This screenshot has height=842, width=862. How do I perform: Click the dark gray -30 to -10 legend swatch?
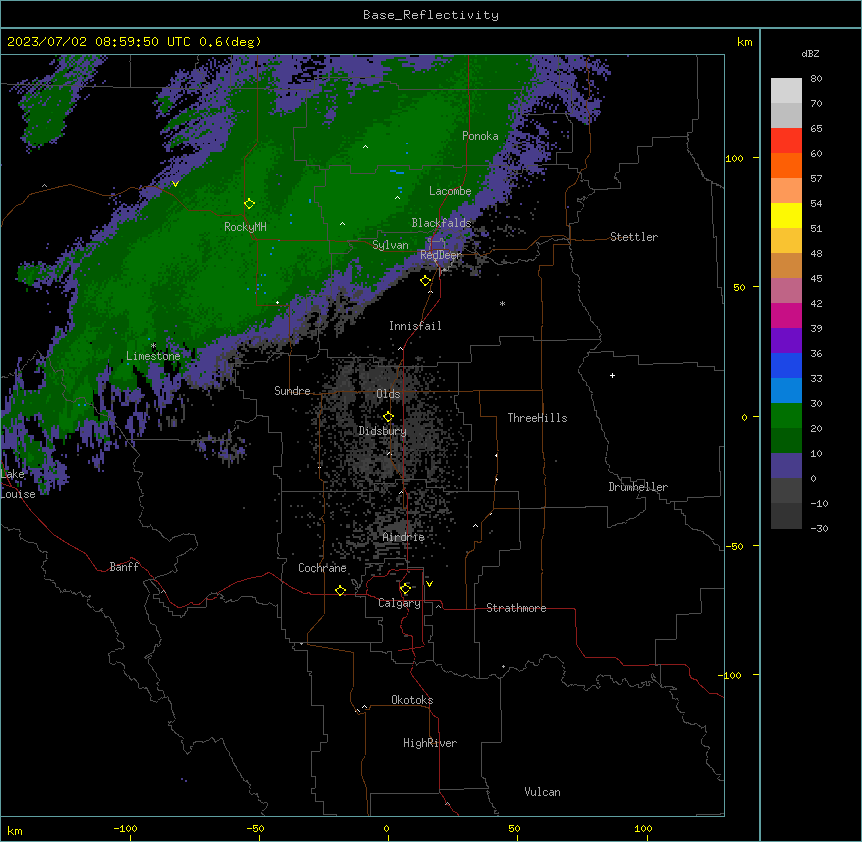(x=786, y=516)
